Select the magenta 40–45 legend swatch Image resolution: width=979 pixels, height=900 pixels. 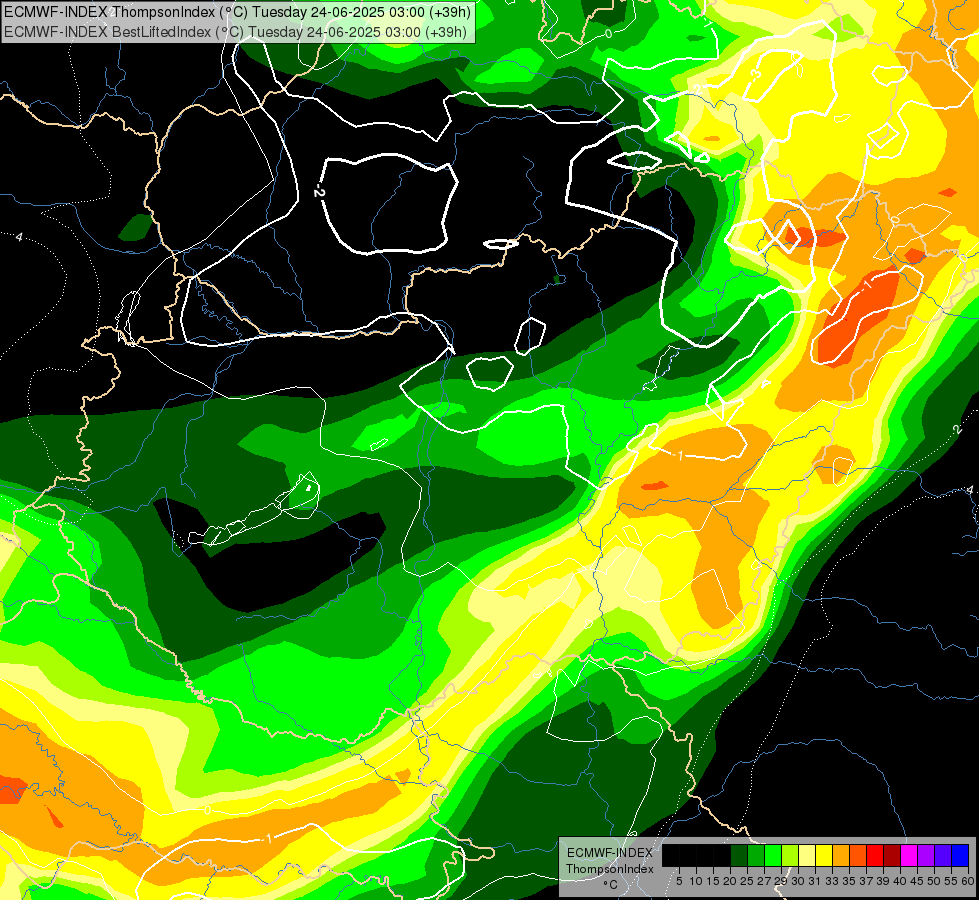(910, 855)
